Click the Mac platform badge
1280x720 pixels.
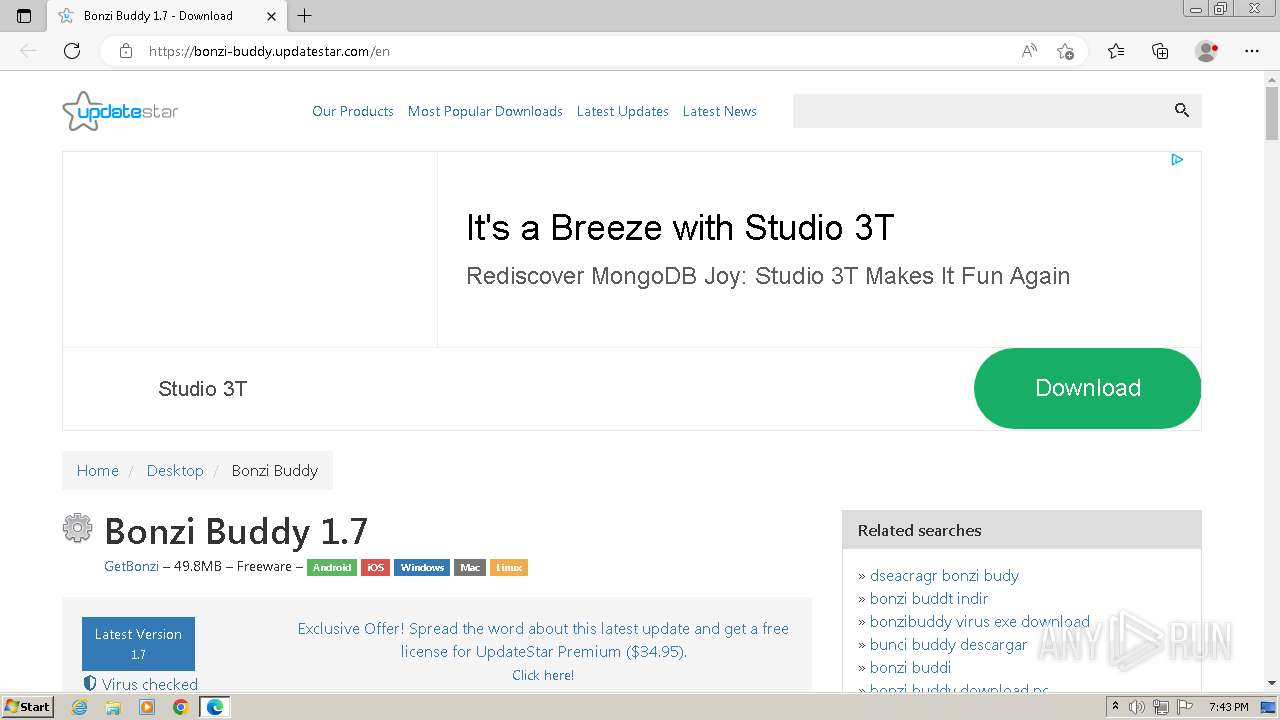click(x=470, y=567)
